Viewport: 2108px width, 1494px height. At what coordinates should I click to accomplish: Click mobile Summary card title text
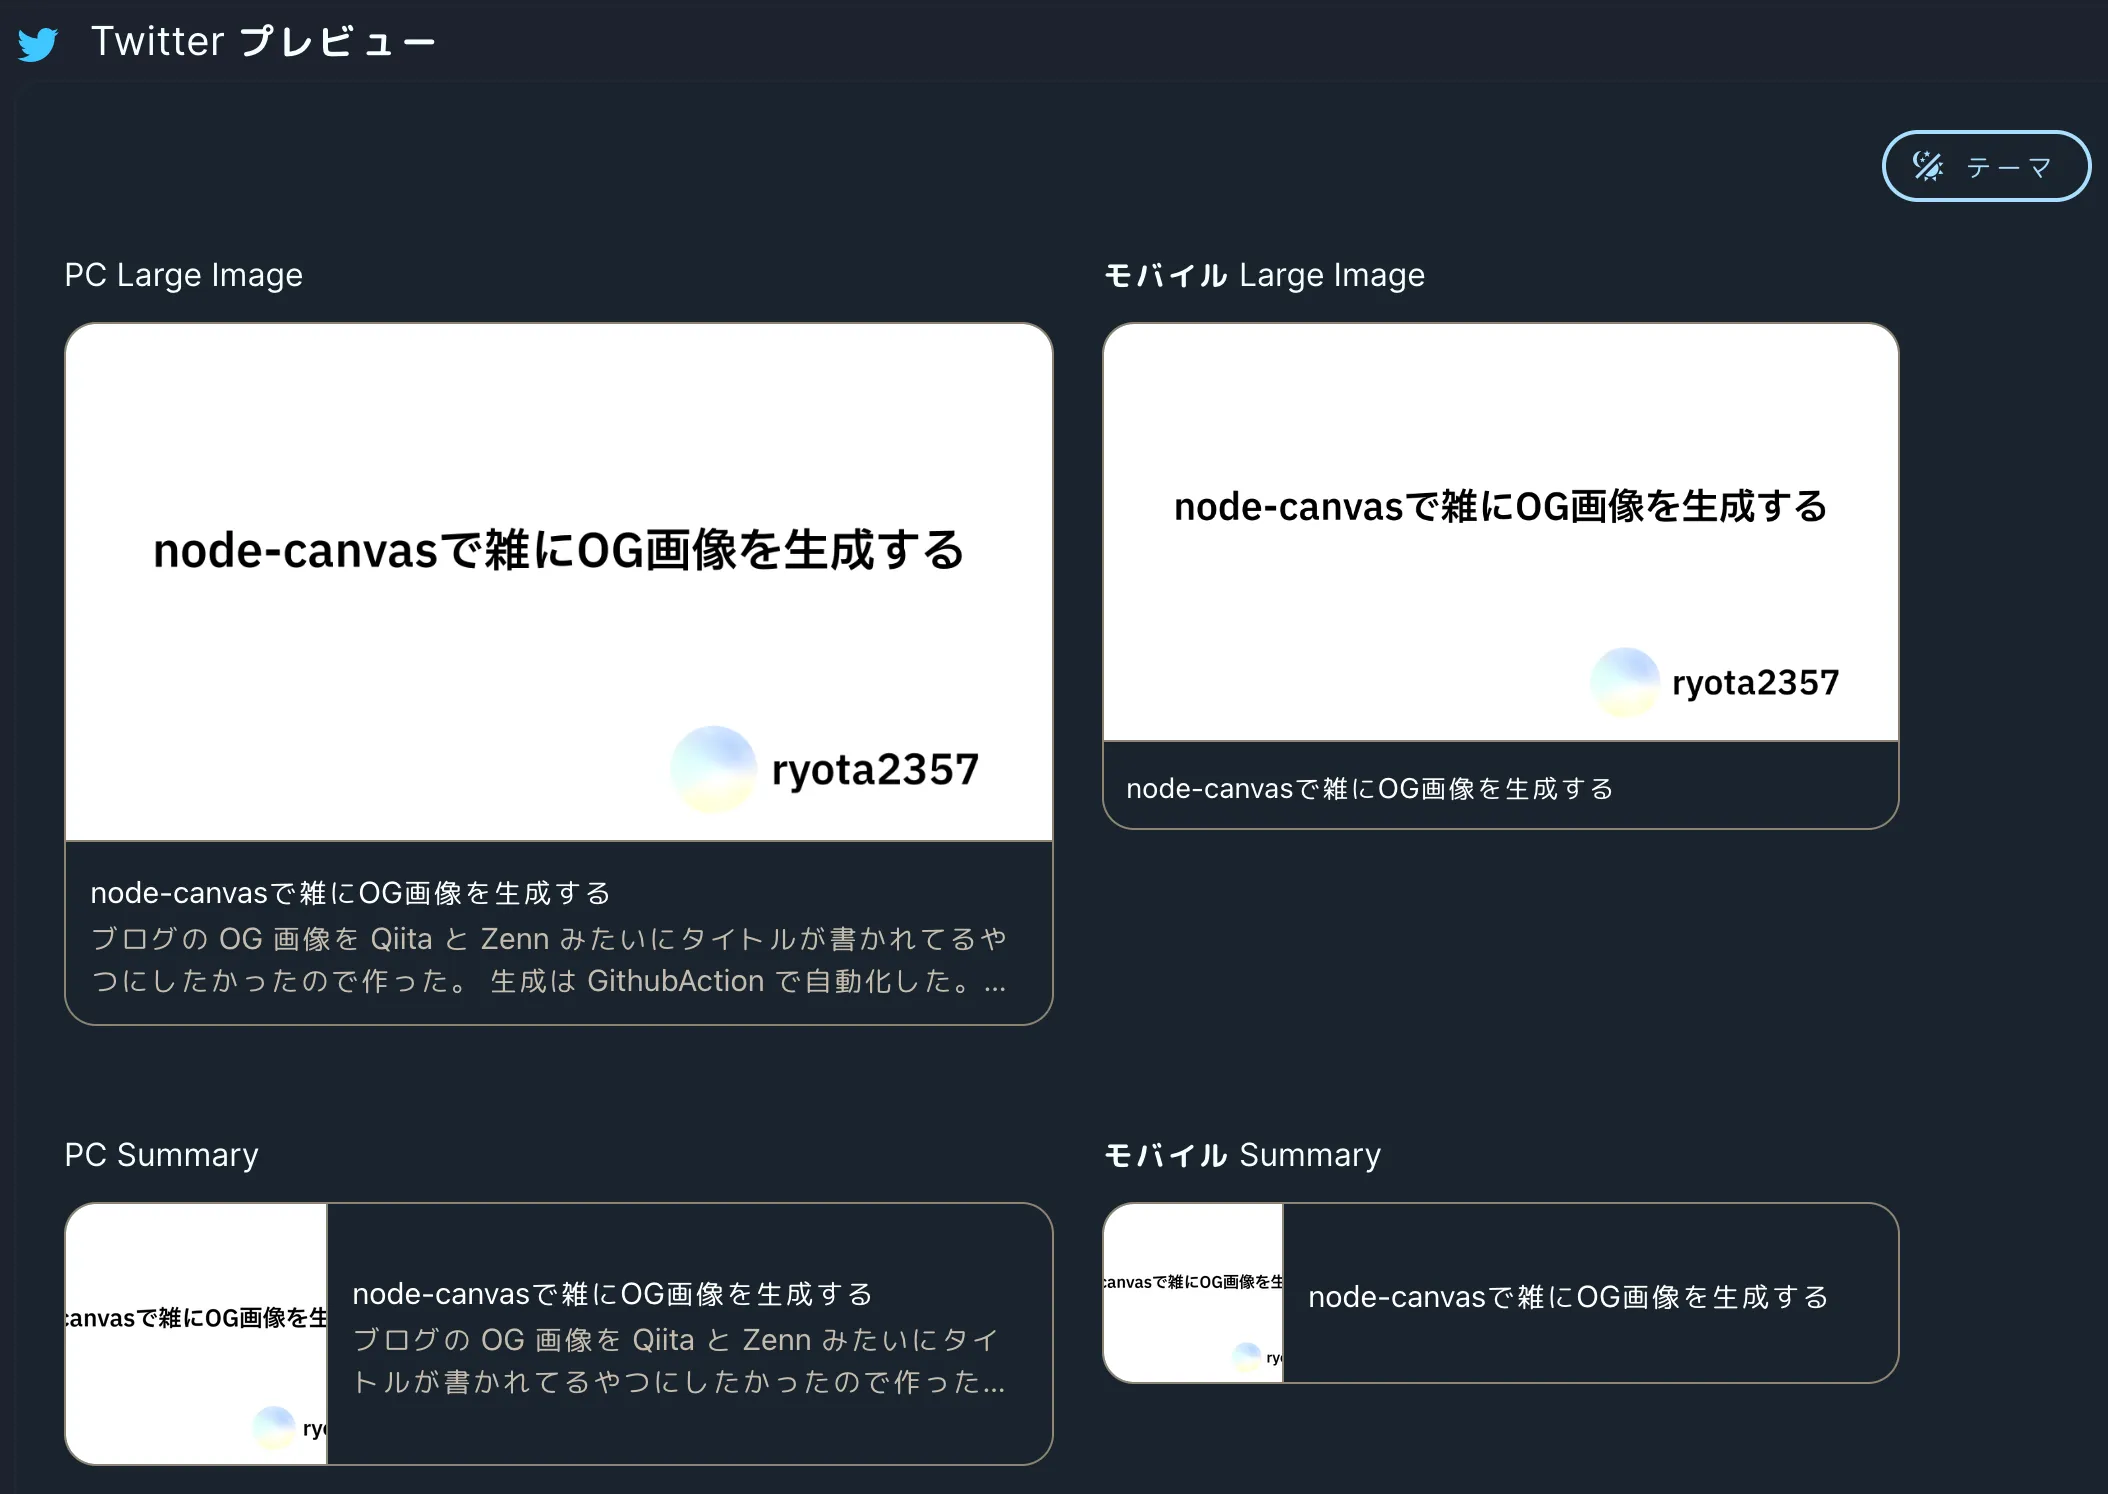pyautogui.click(x=1567, y=1297)
